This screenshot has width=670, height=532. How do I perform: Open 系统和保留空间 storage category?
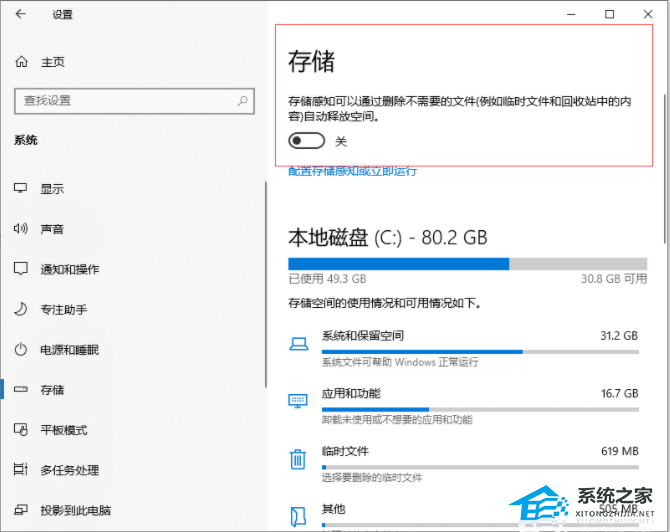tap(362, 336)
